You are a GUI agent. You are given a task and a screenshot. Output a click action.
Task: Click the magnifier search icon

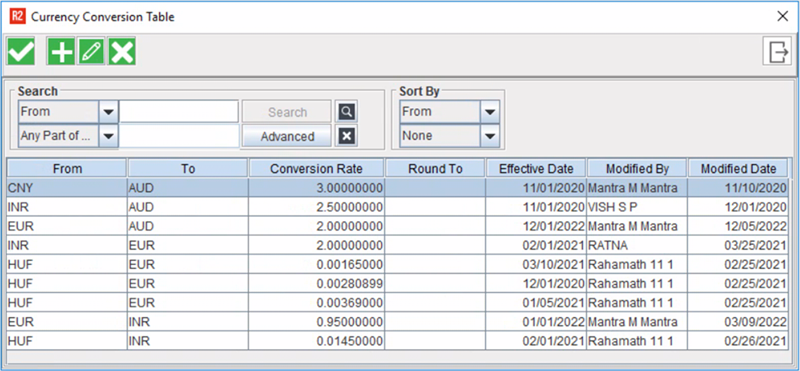pyautogui.click(x=345, y=112)
